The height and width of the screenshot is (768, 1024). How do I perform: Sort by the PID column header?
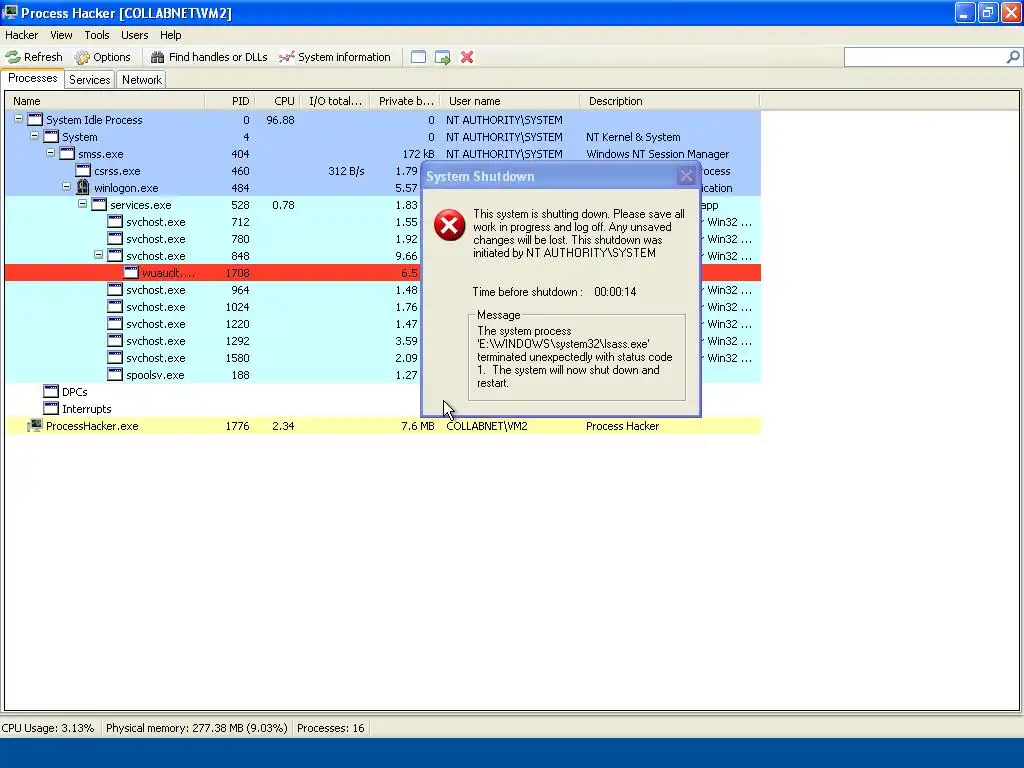tap(229, 101)
